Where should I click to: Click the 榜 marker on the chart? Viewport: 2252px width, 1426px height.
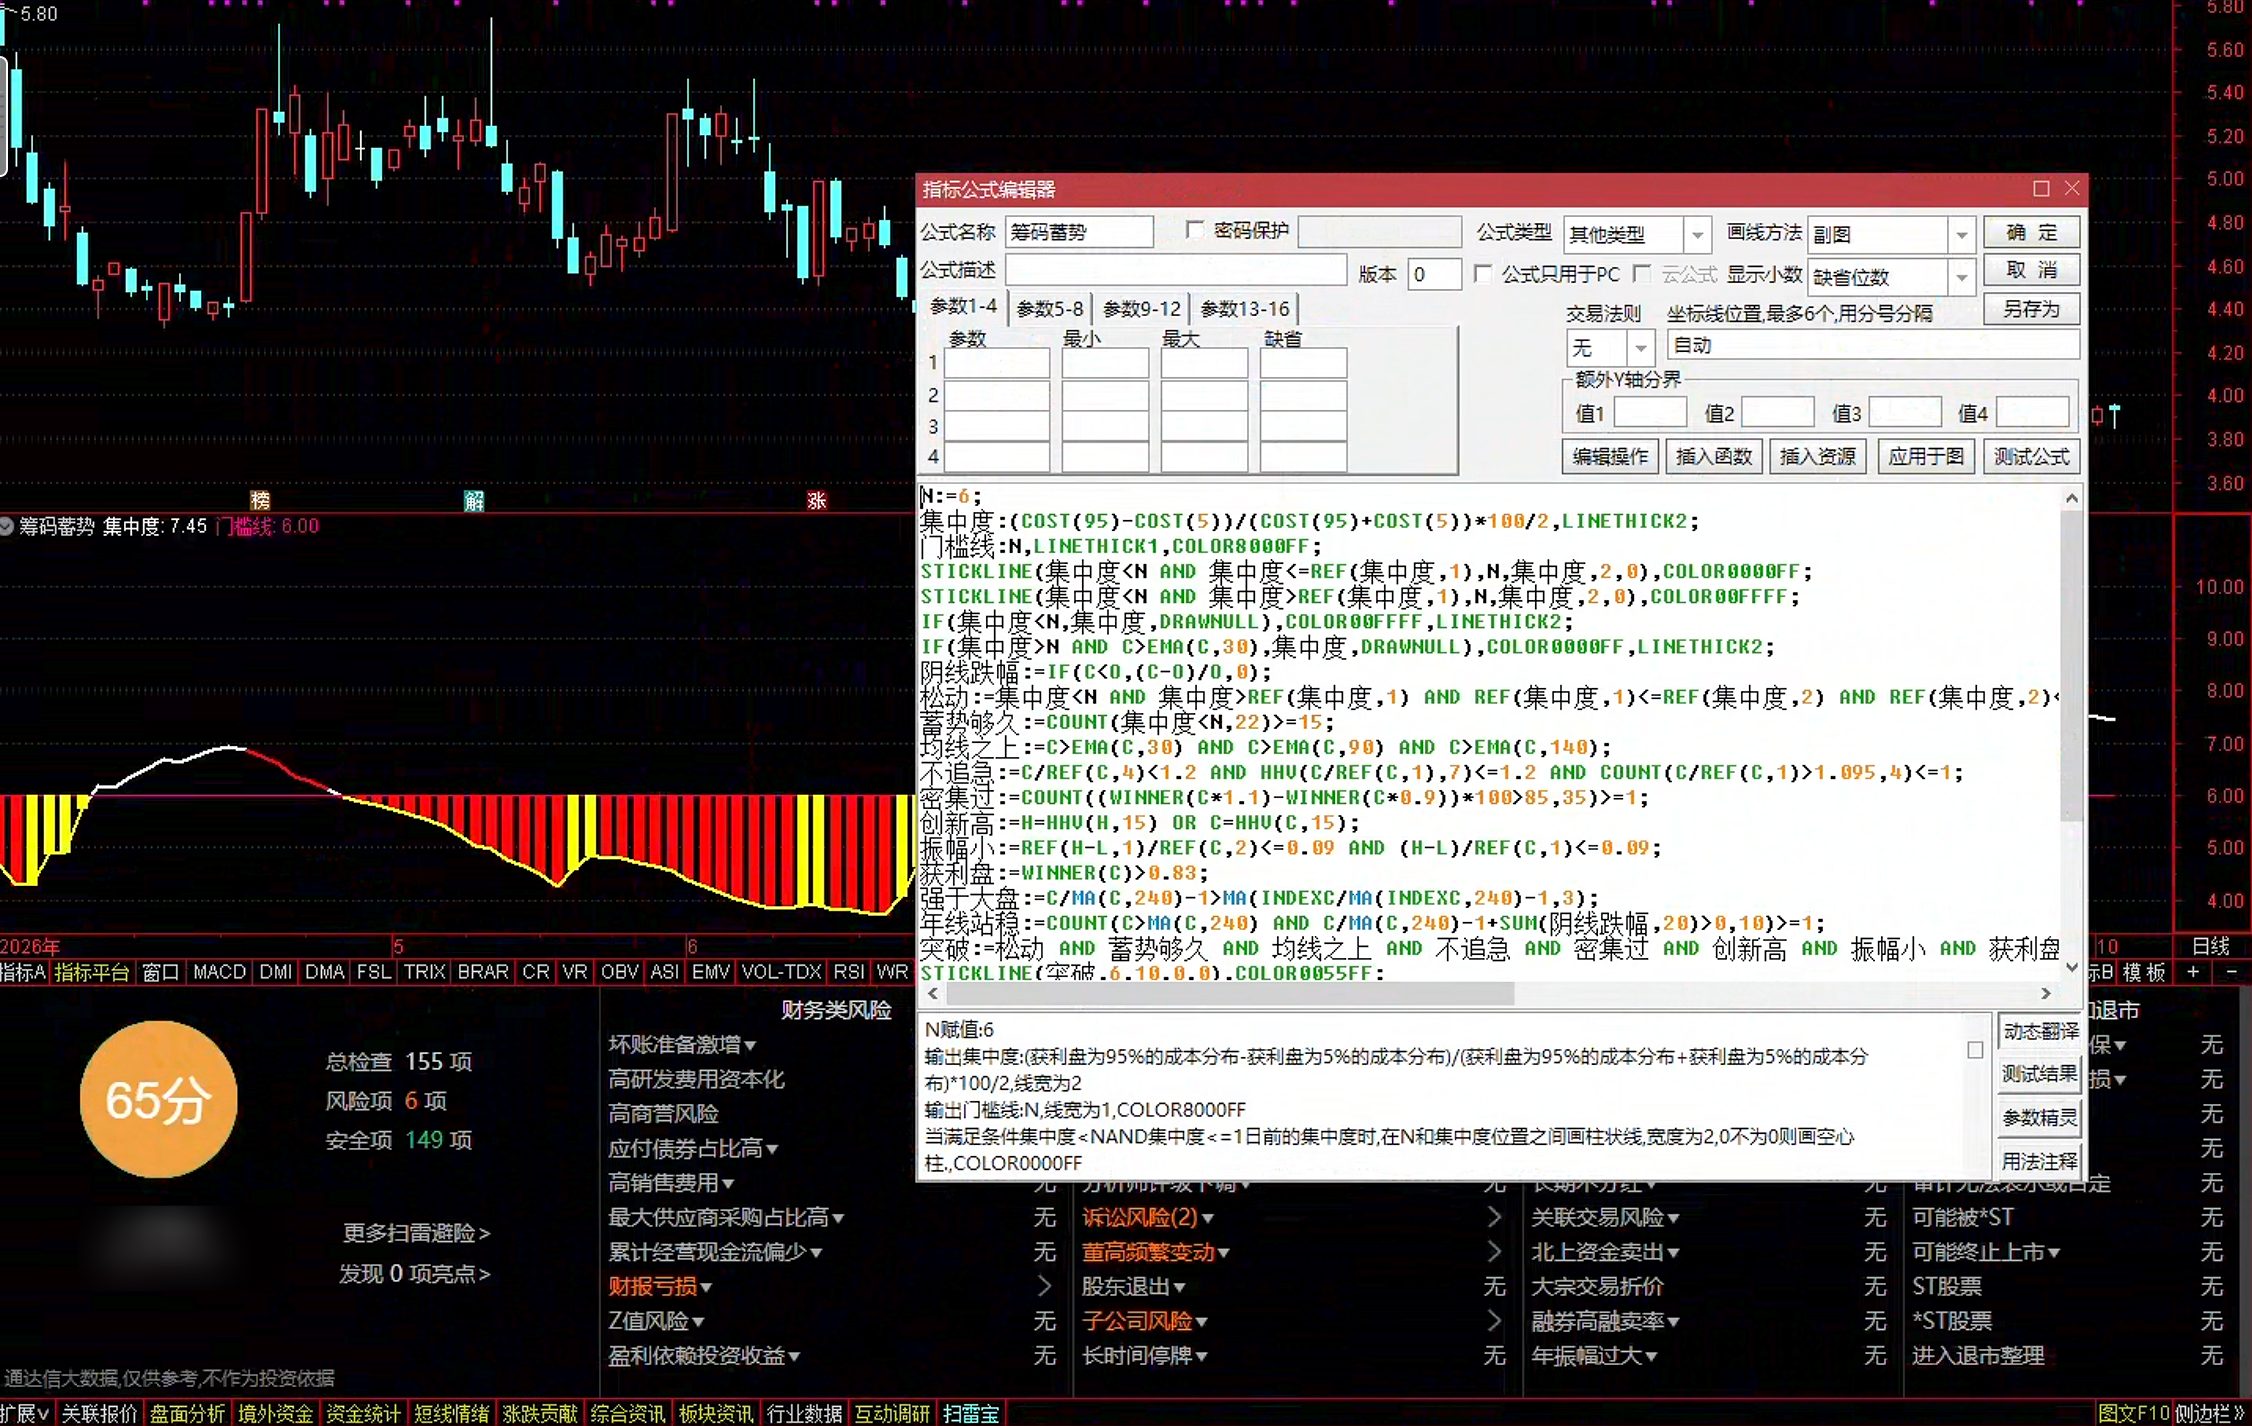[260, 500]
